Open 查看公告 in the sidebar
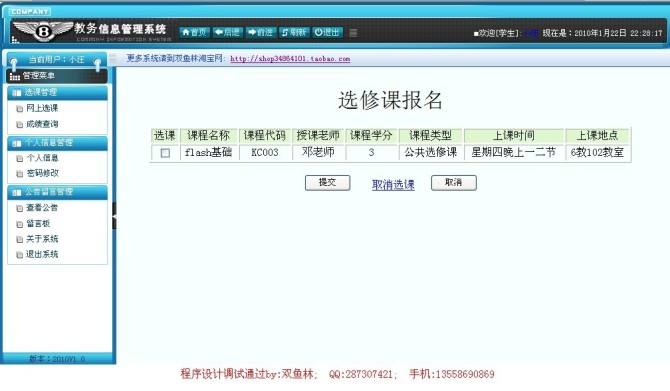The image size is (670, 391). click(42, 208)
